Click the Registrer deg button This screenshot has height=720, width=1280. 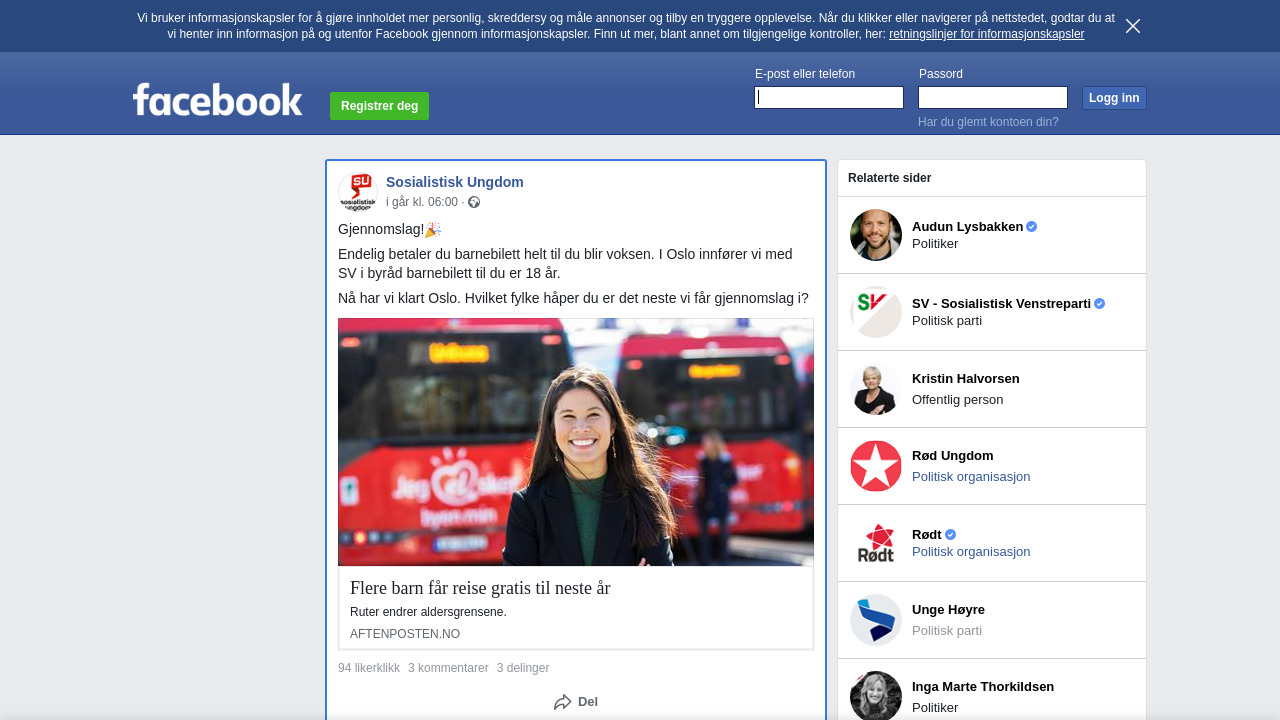[379, 106]
